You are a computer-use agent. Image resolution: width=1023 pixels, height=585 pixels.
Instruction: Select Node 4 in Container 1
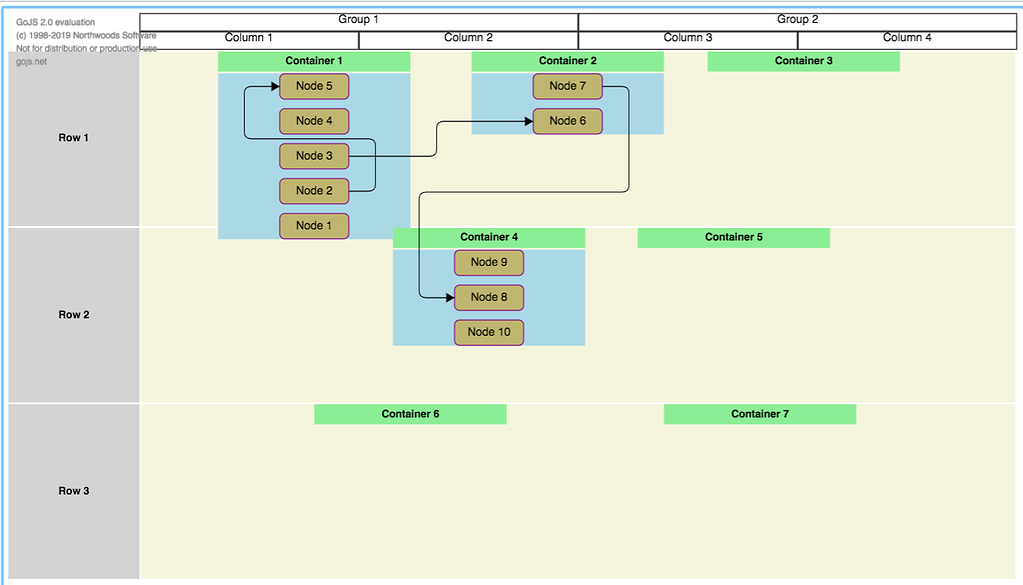313,121
